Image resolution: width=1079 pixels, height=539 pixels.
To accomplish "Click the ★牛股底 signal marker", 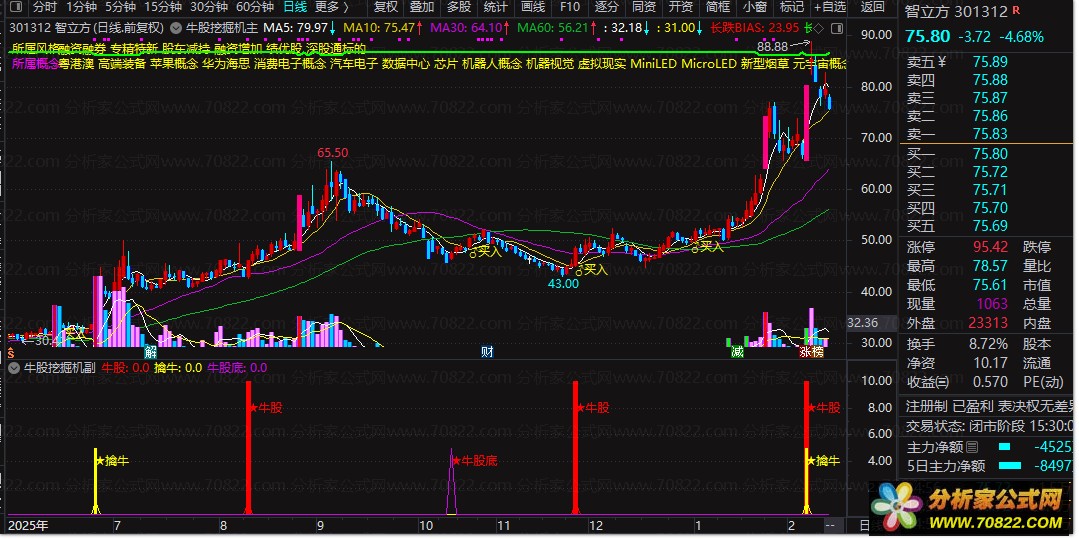I will 475,461.
